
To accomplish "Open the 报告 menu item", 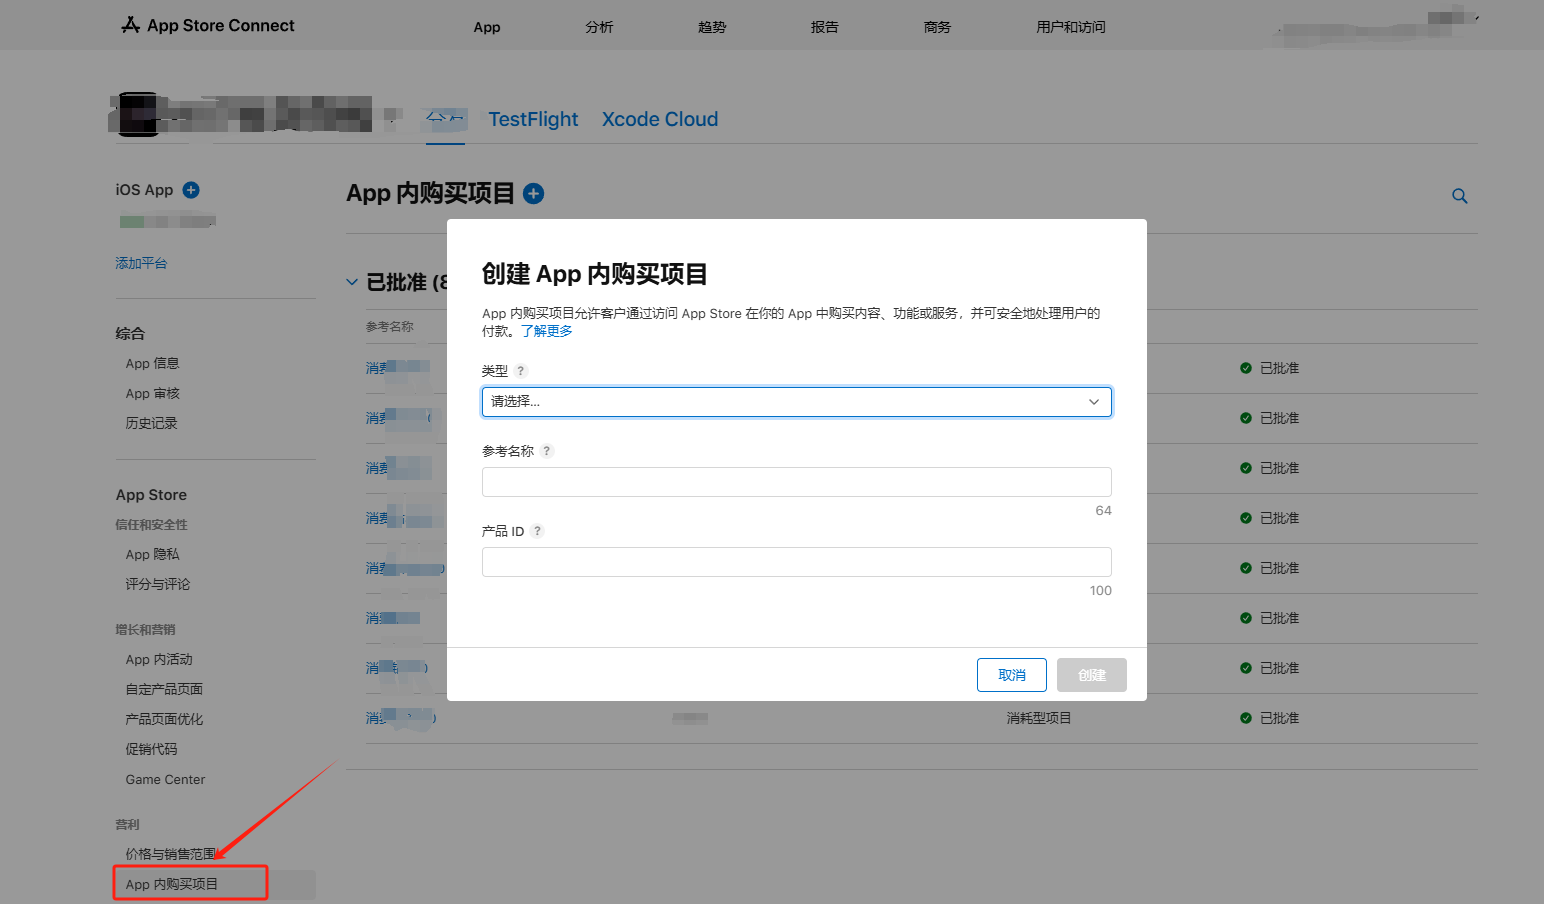I will pos(825,27).
